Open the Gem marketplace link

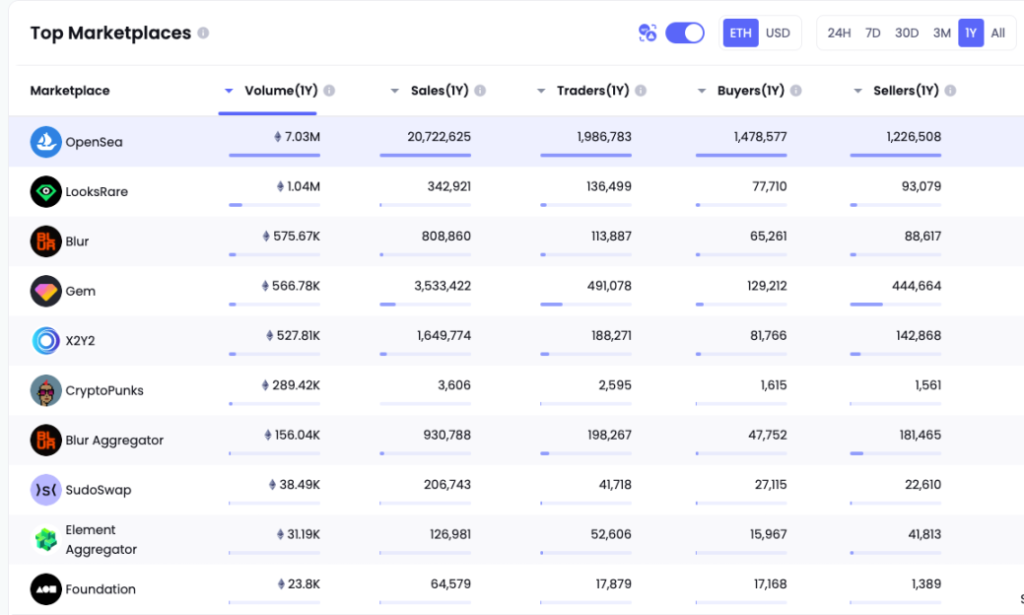pyautogui.click(x=80, y=291)
